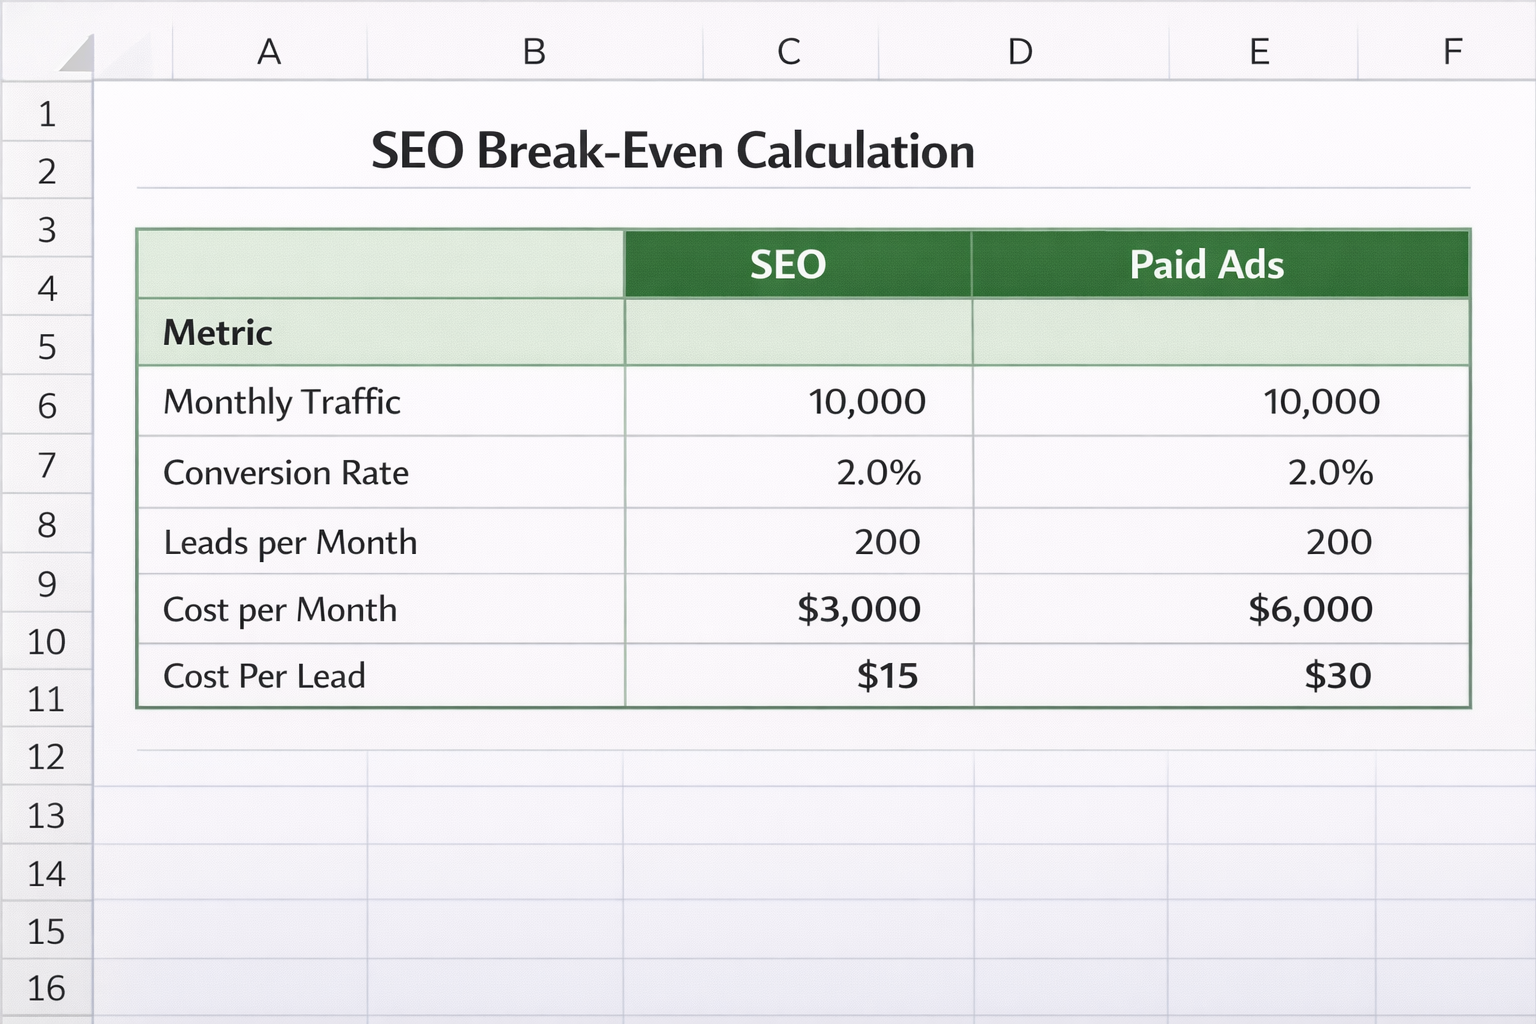Viewport: 1536px width, 1024px height.
Task: Select row header 5
Action: [x=46, y=345]
